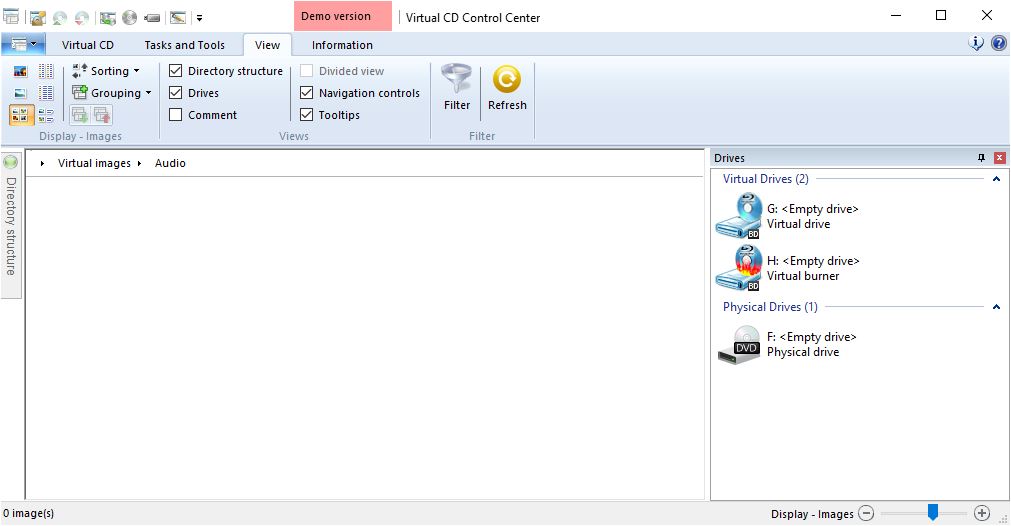Uncheck the Drives checkbox
The width and height of the screenshot is (1011, 526).
[x=175, y=93]
